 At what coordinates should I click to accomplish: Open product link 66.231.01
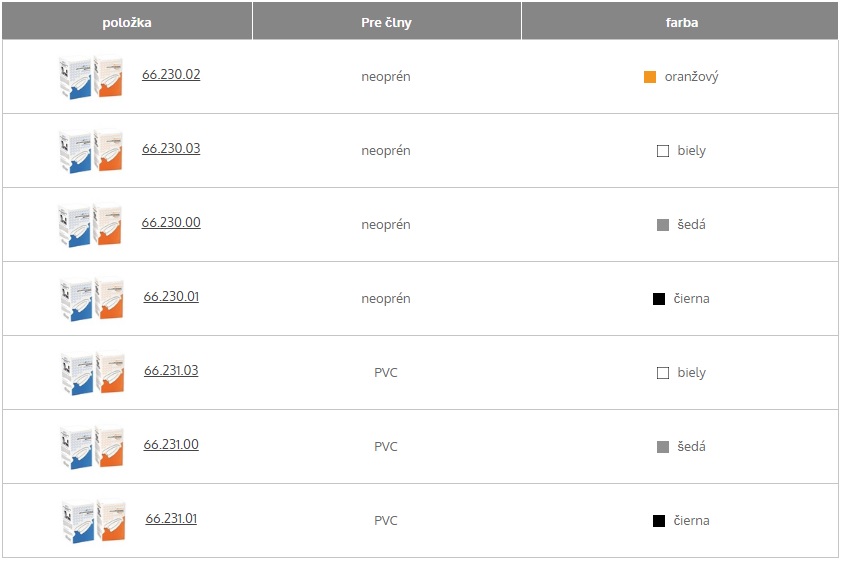[x=171, y=519]
